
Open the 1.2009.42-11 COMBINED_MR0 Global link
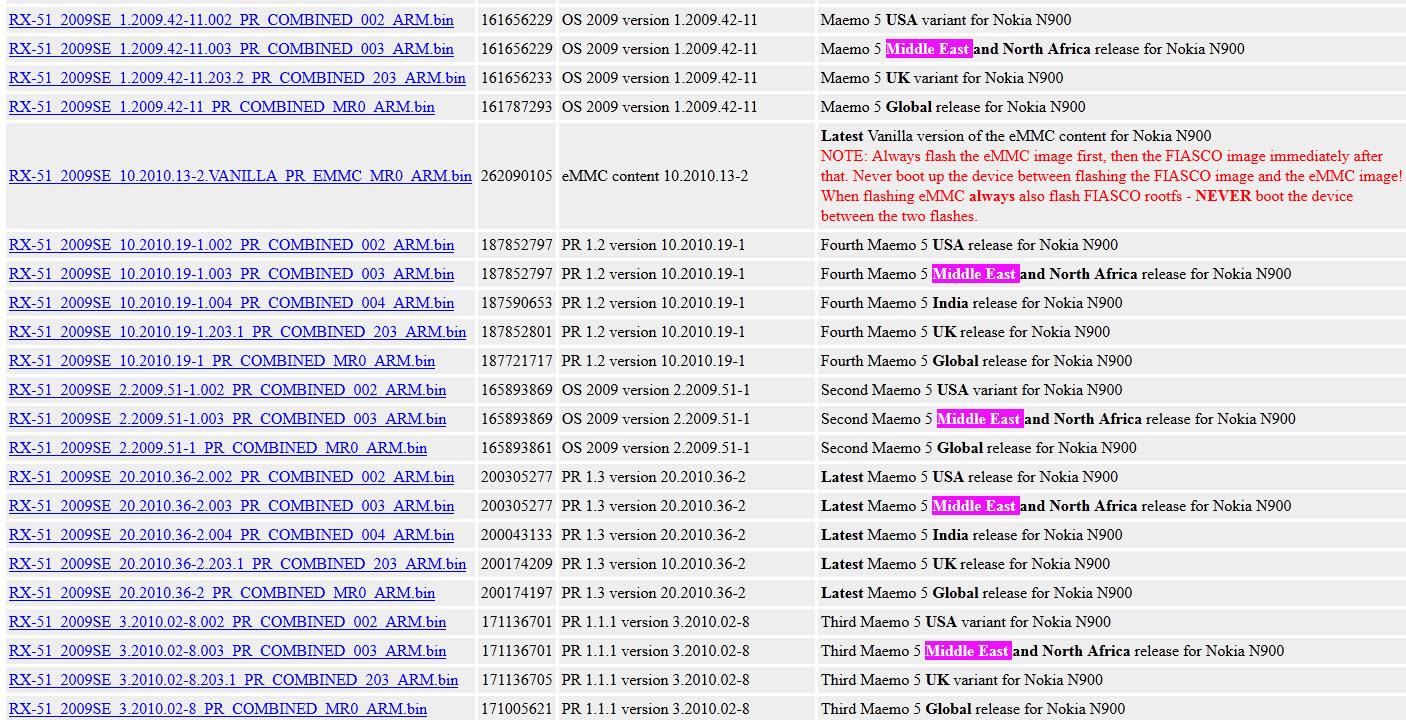pos(221,107)
